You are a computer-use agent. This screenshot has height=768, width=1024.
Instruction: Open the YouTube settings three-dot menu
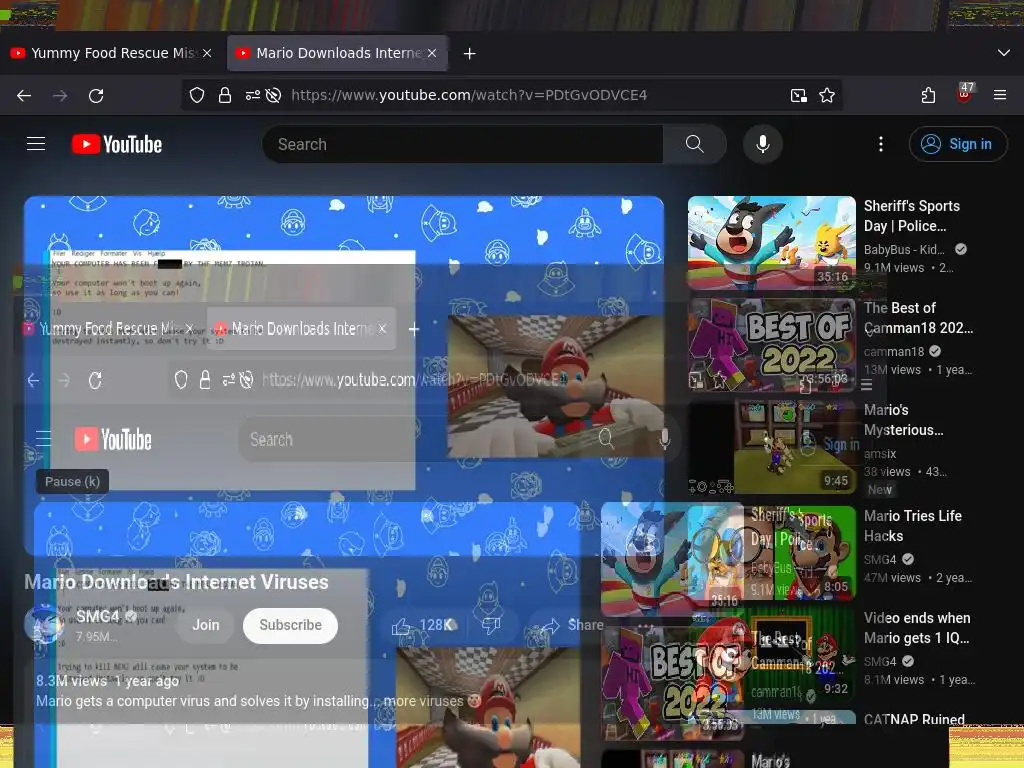point(881,144)
